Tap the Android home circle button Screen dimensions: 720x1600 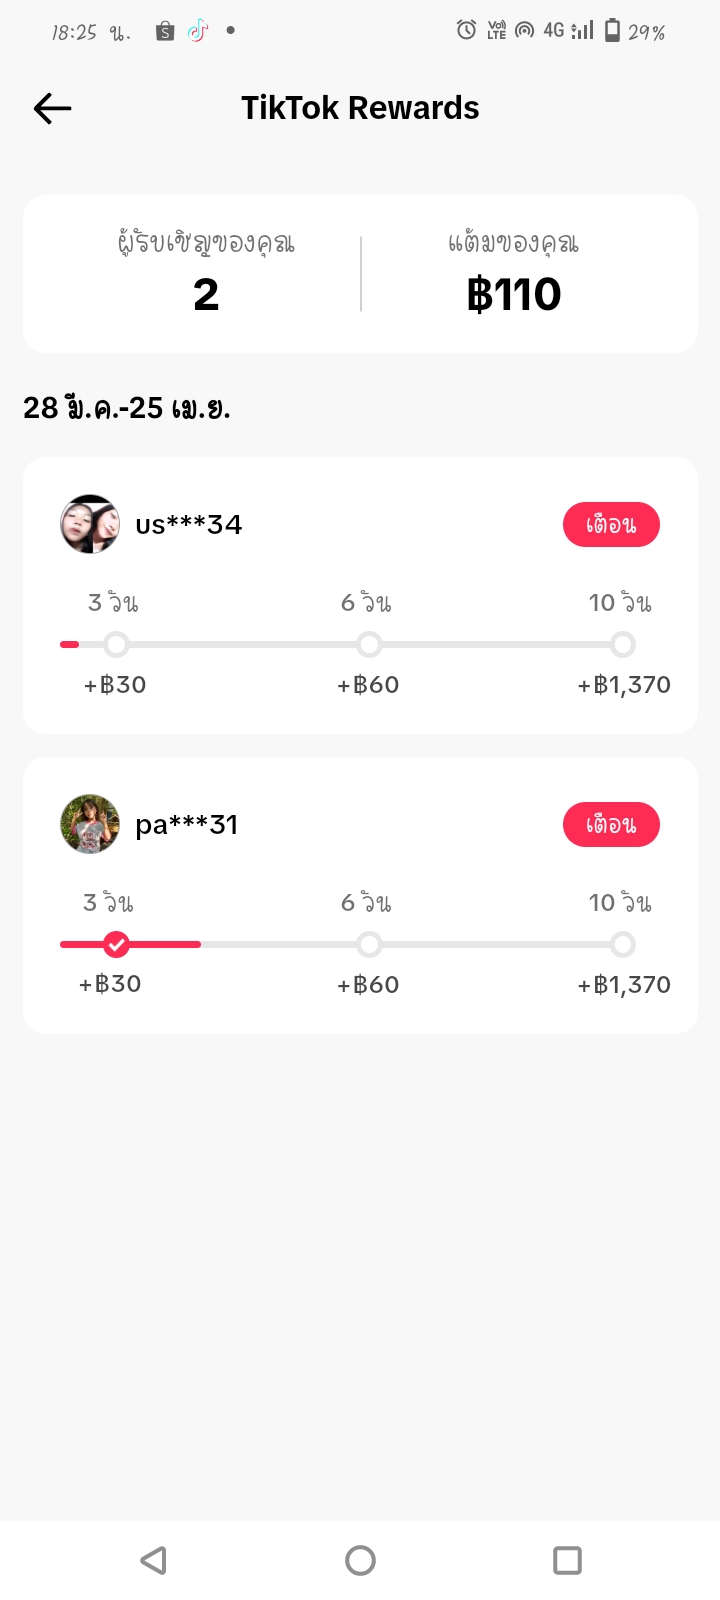coord(360,1560)
